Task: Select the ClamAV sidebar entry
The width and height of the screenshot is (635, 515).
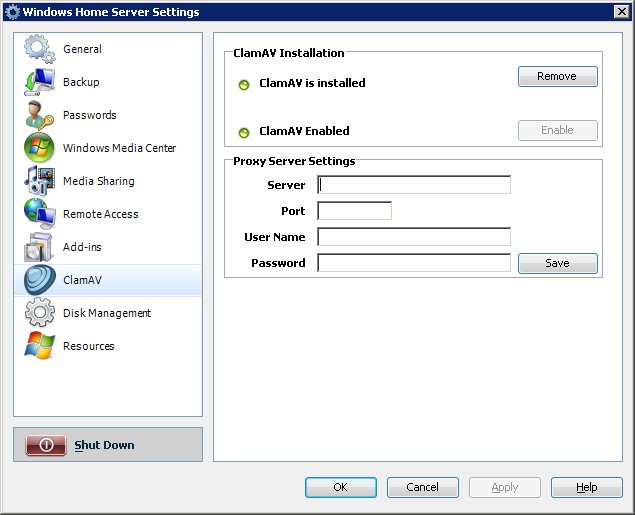Action: click(x=108, y=280)
